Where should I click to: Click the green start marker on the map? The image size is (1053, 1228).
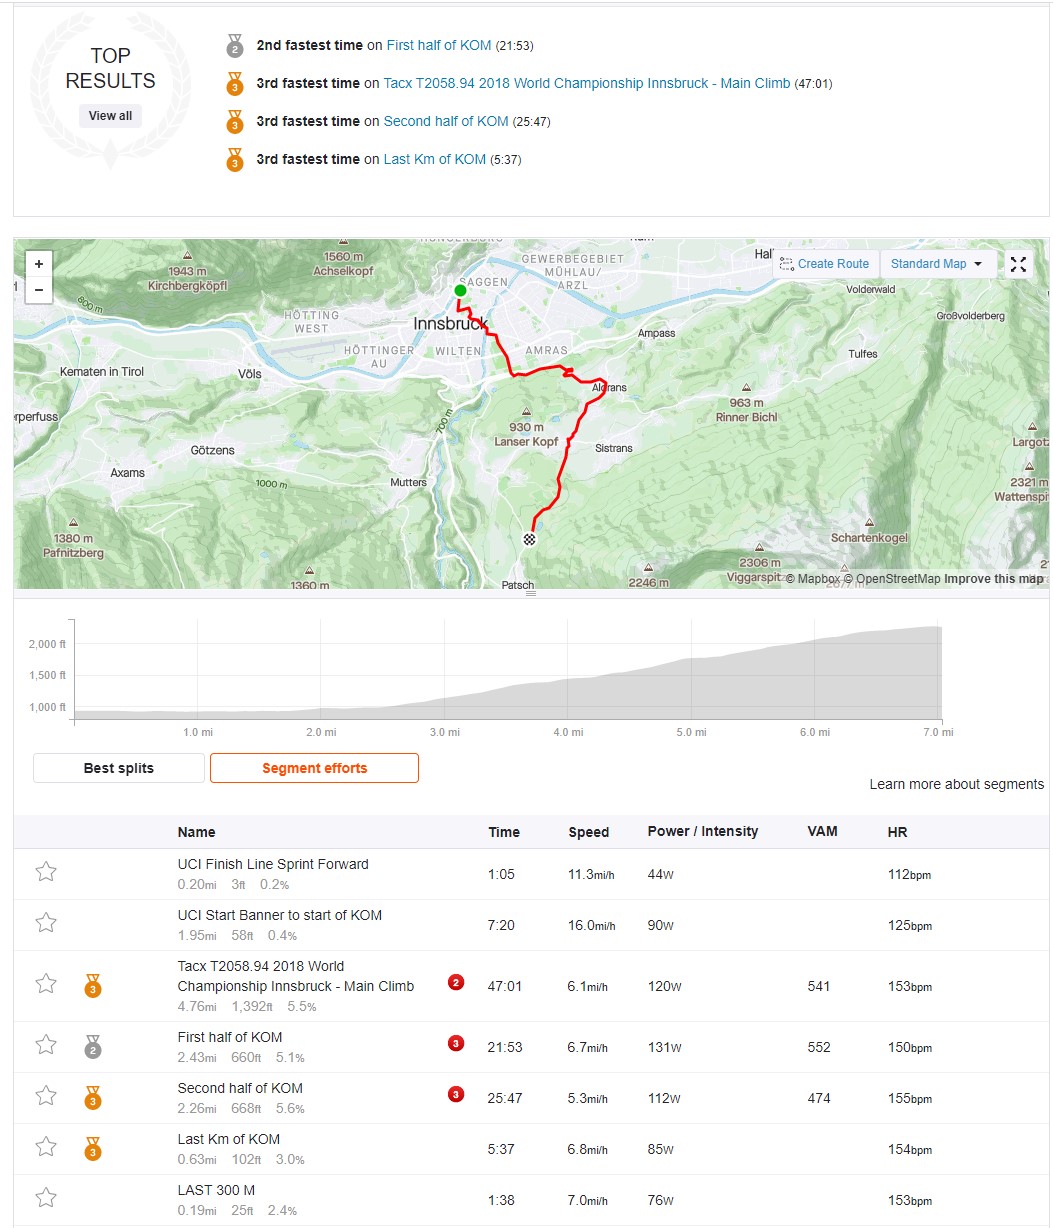coord(460,291)
